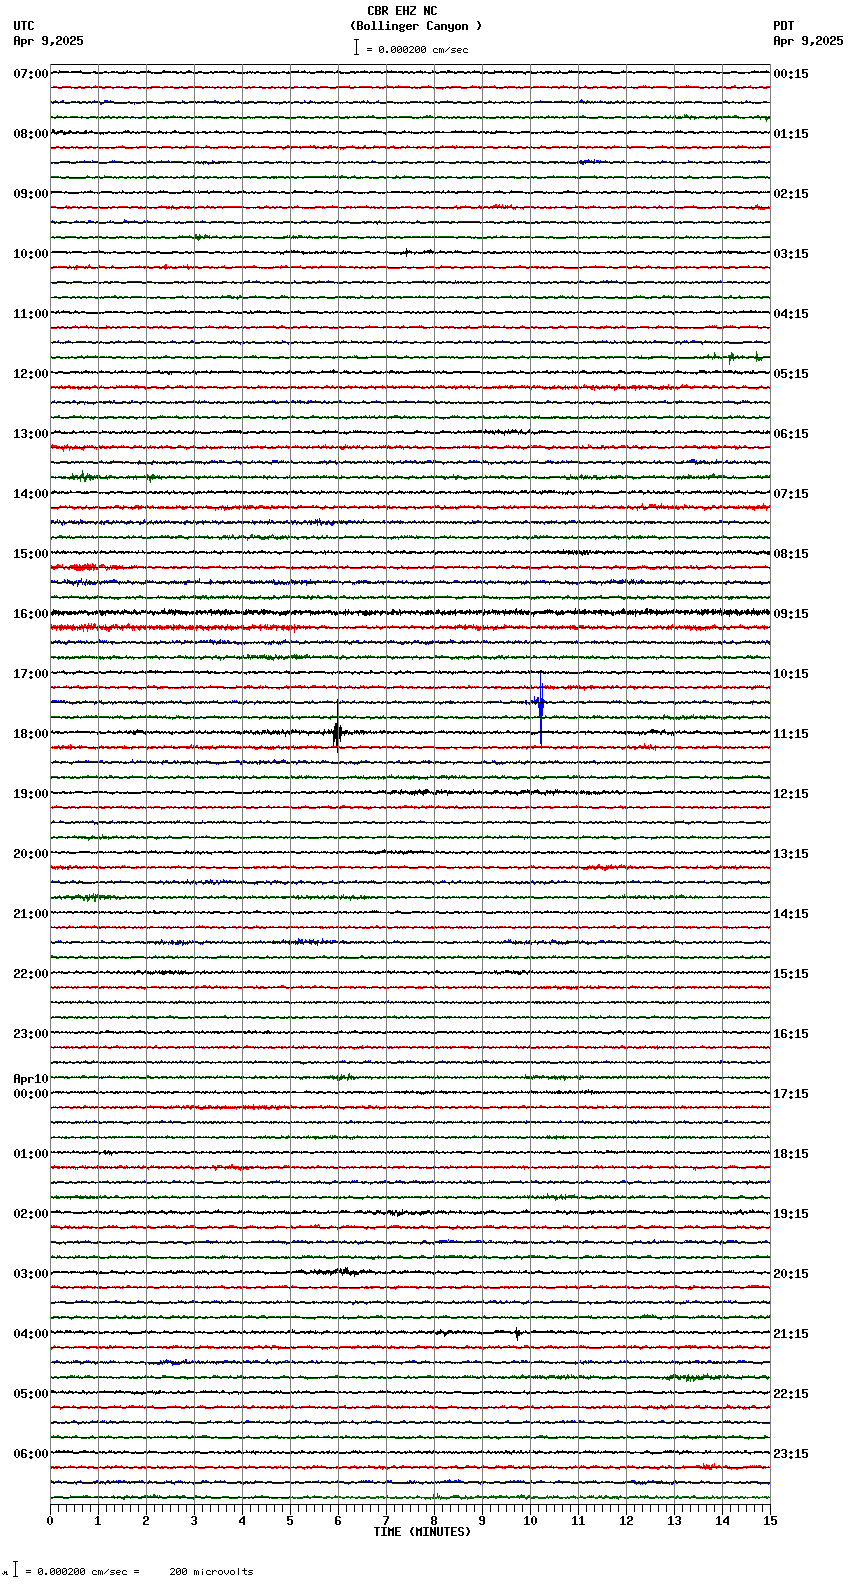Click the '200 microvolts' footer scale text
The height and width of the screenshot is (1584, 850).
pos(211,1572)
